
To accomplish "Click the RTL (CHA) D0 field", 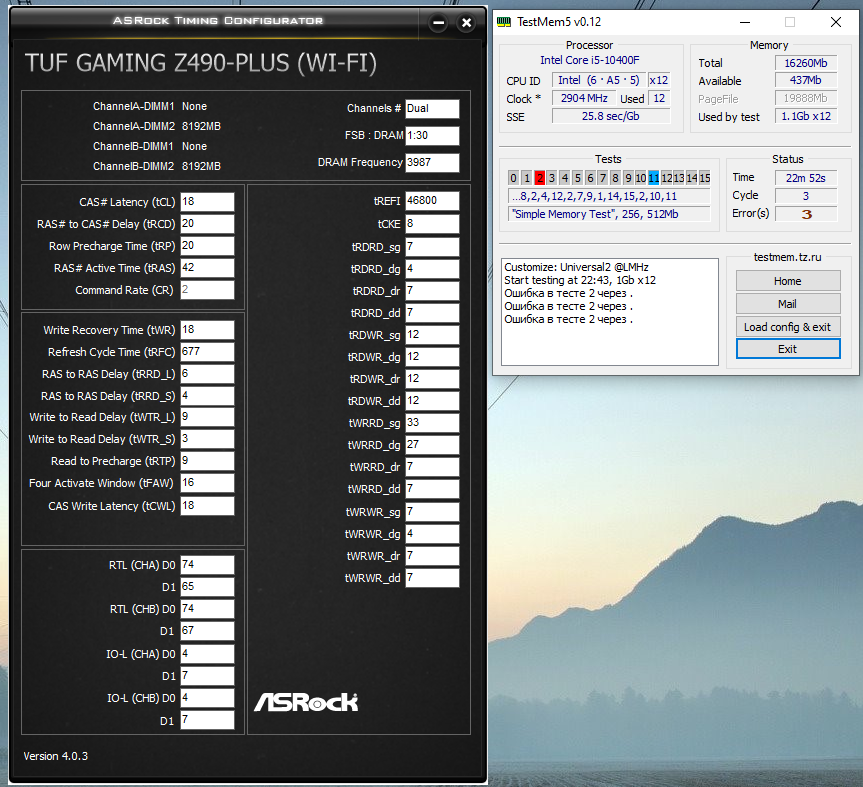I will coord(207,565).
